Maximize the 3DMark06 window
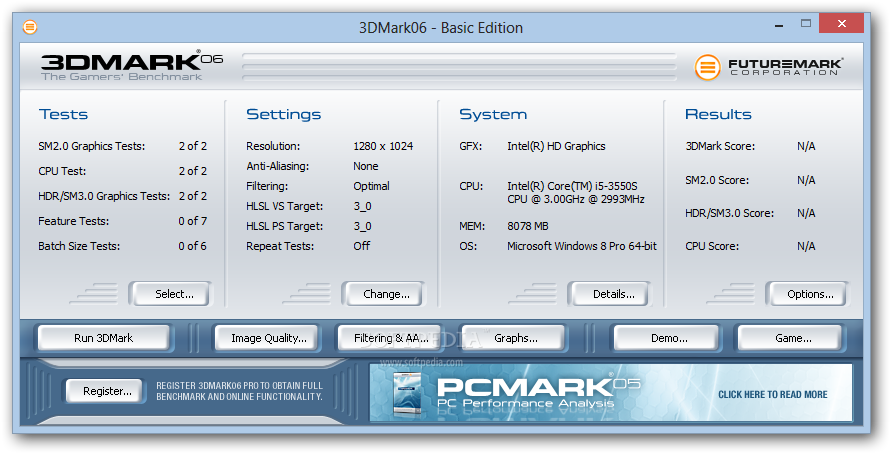Screen dimensions: 891x454 coord(806,24)
